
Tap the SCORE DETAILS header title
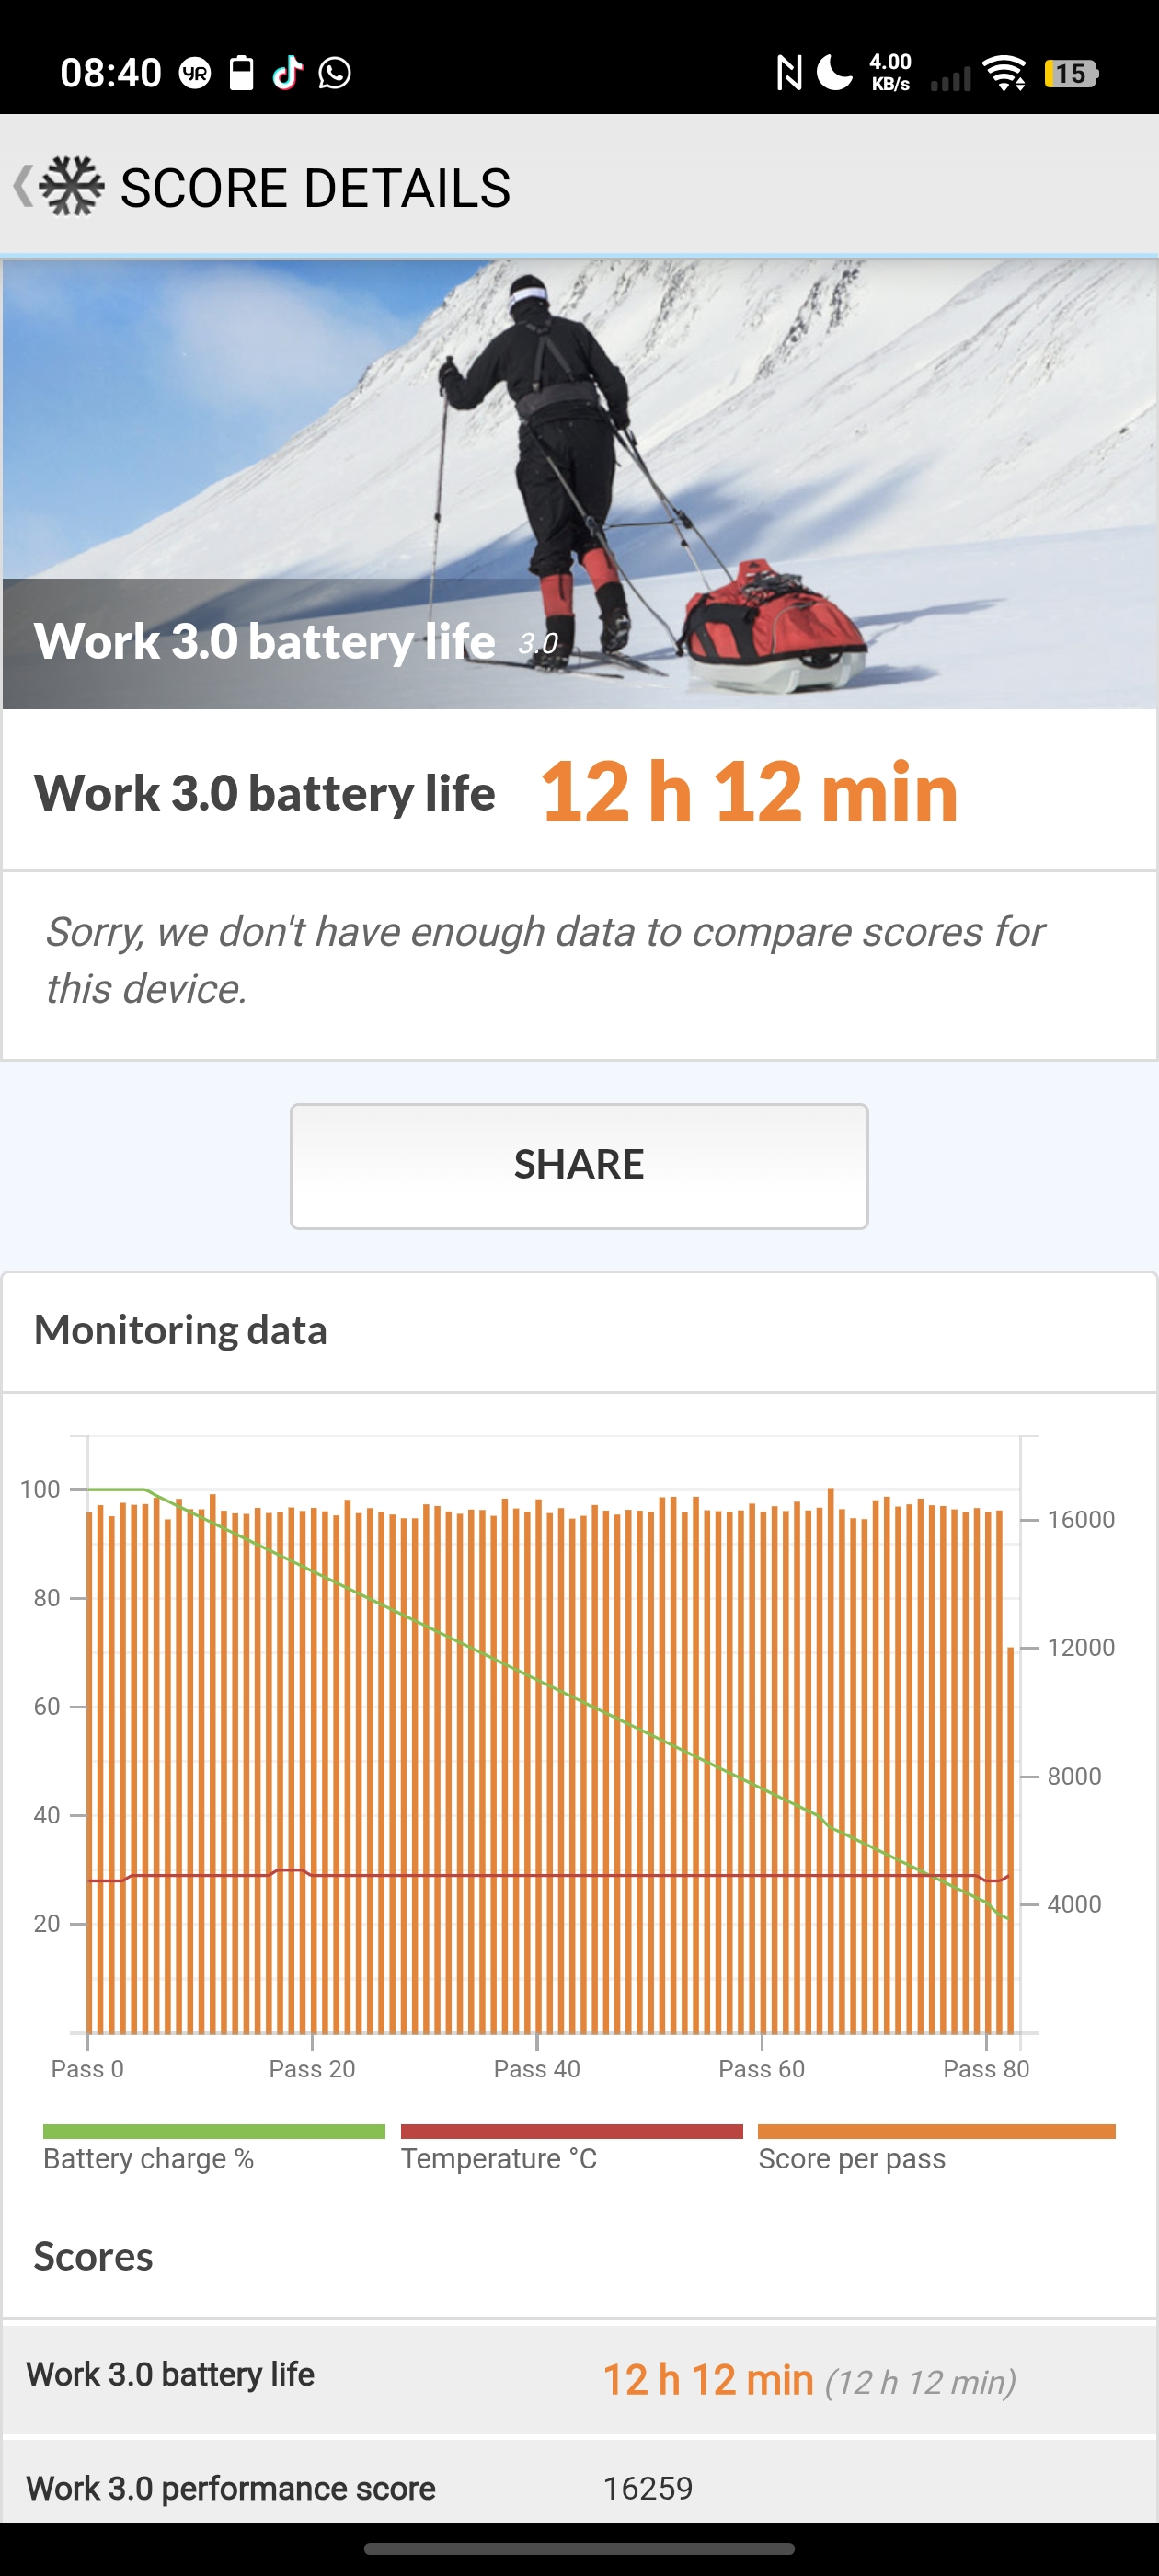click(315, 188)
